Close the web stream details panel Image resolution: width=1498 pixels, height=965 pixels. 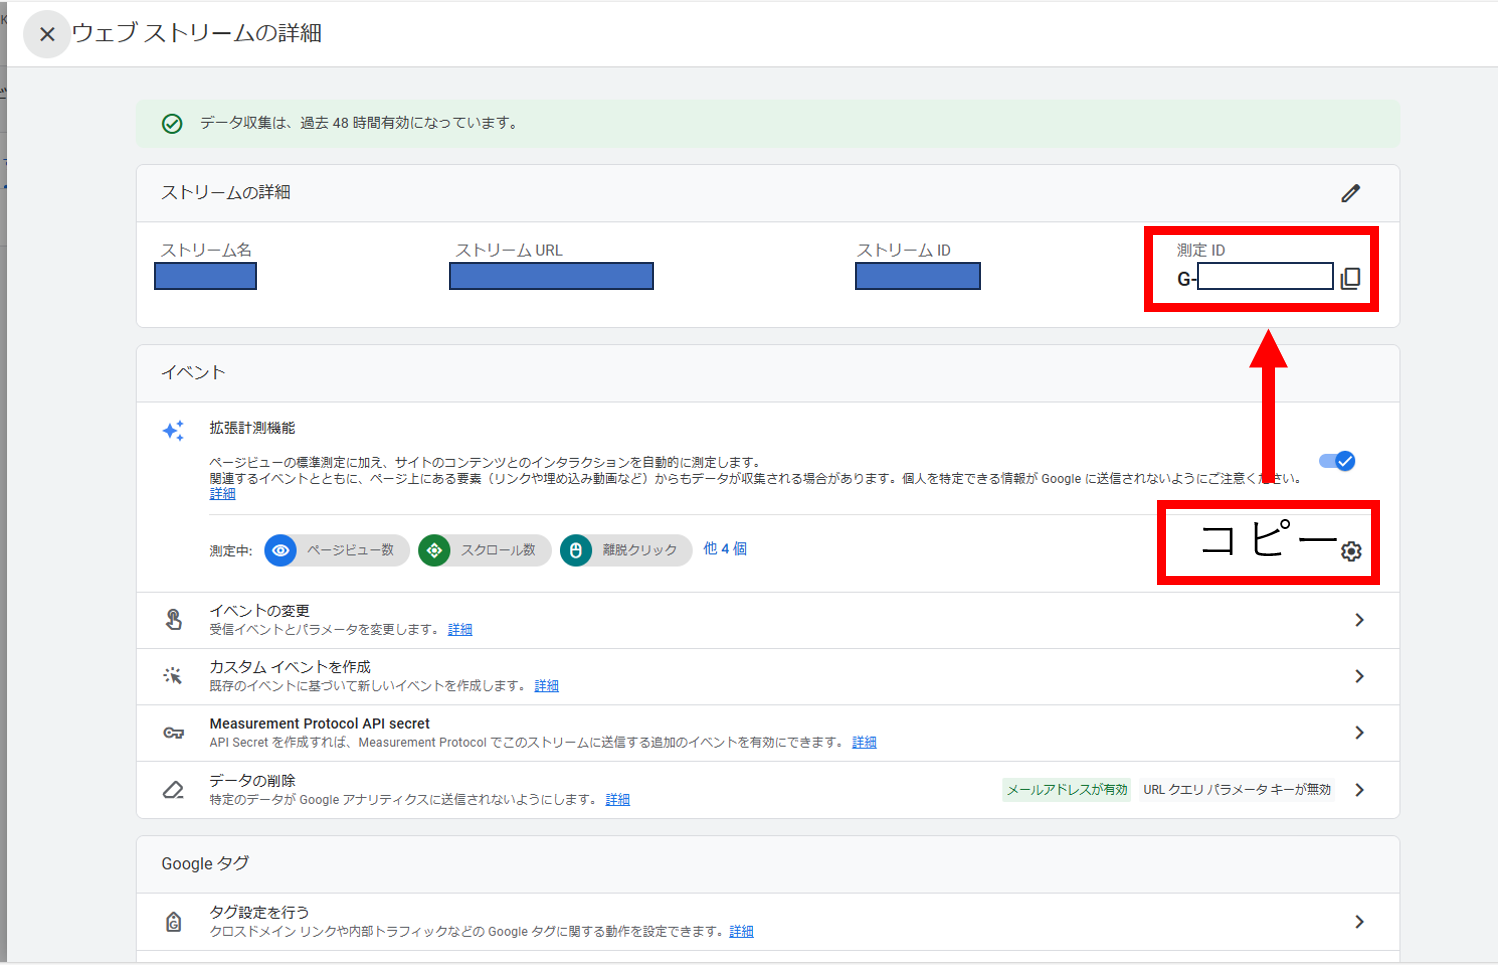47,34
